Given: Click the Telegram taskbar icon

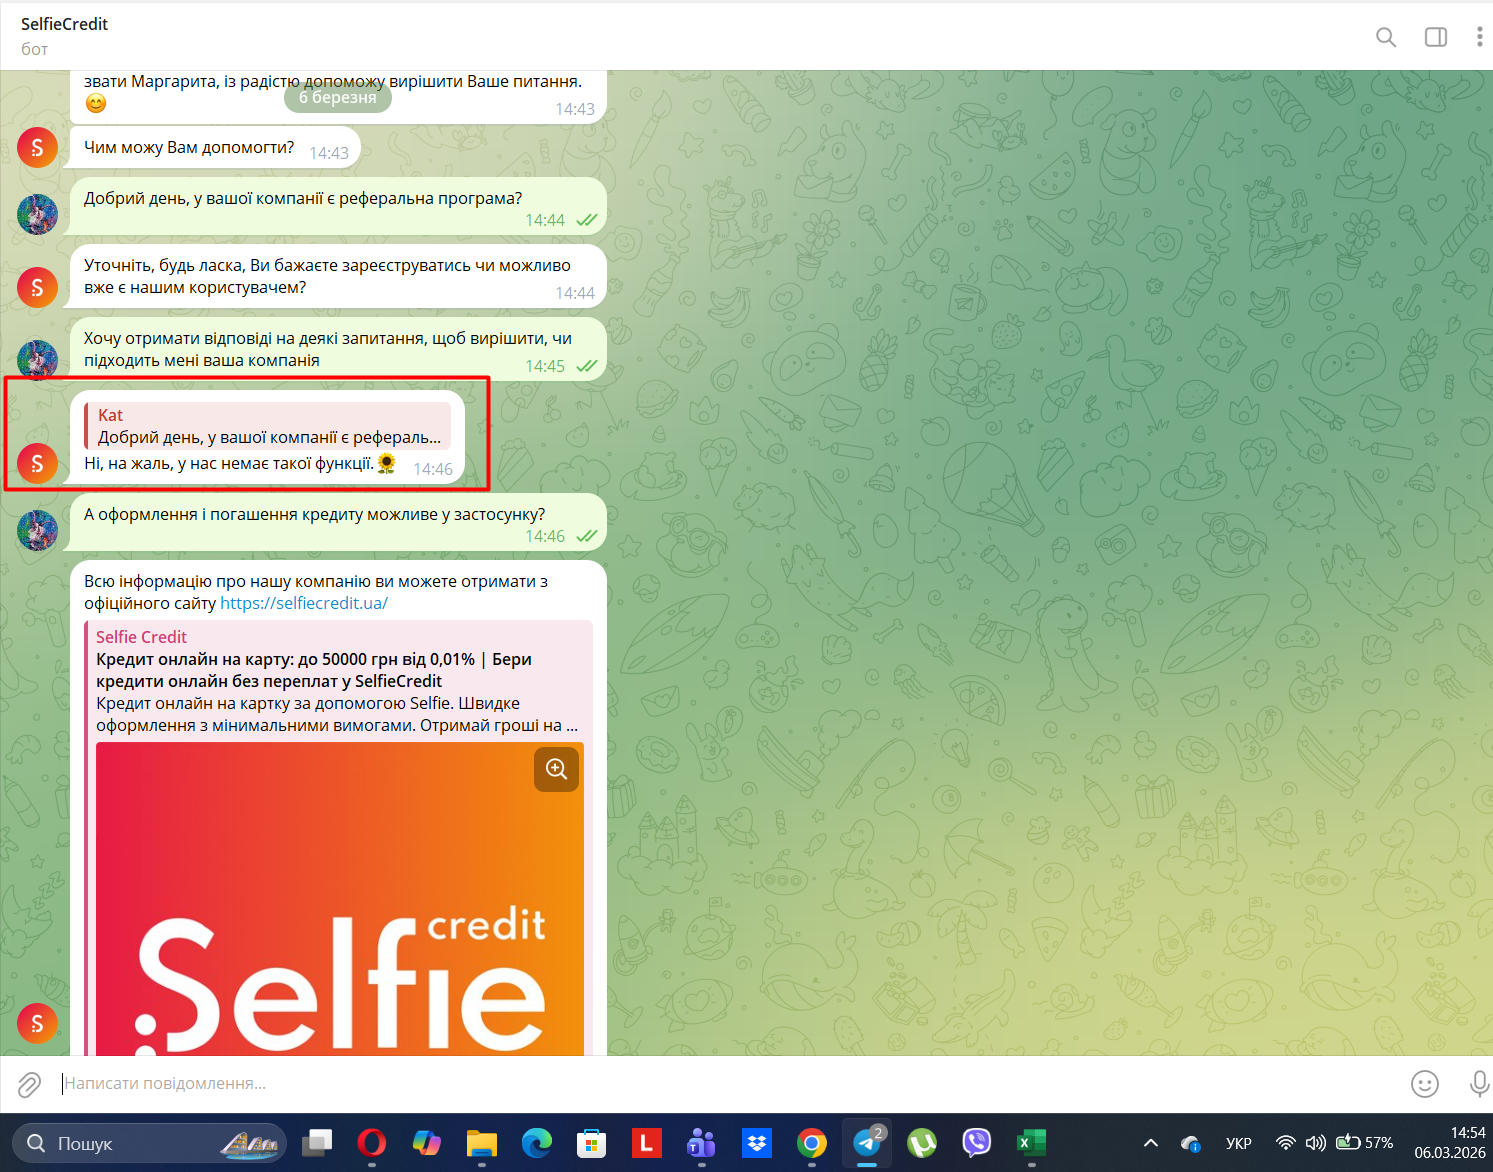Looking at the screenshot, I should (866, 1142).
